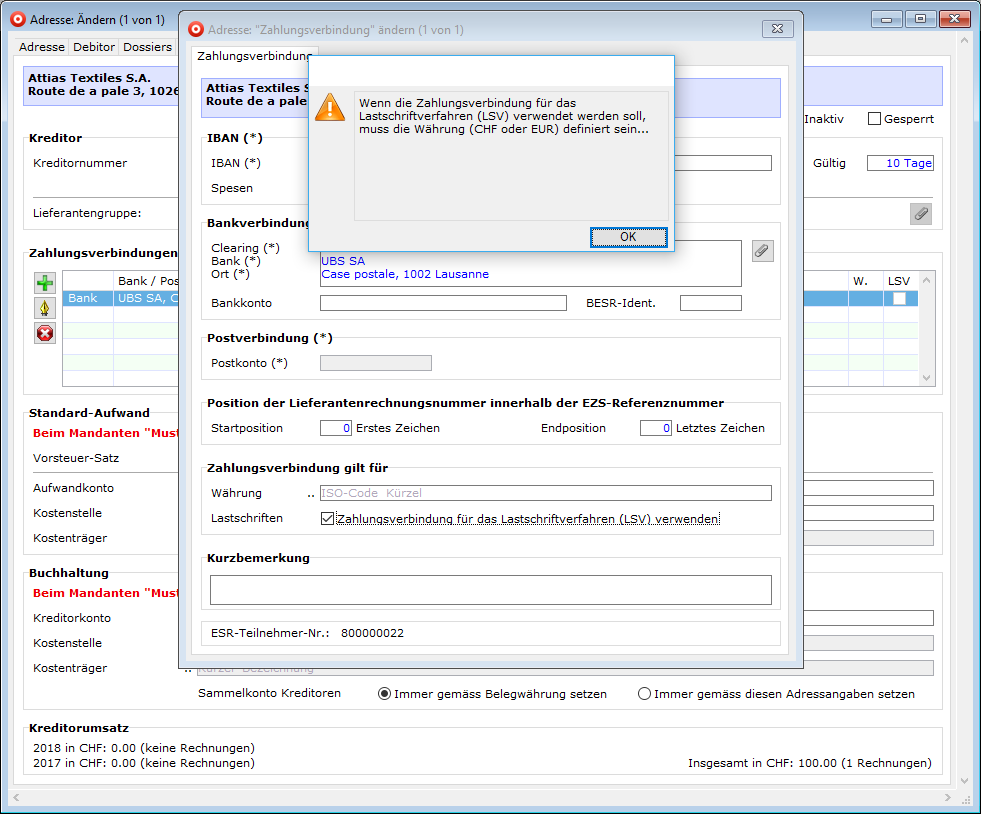The image size is (981, 814).
Task: Click the green plus add payment connection icon
Action: (45, 283)
